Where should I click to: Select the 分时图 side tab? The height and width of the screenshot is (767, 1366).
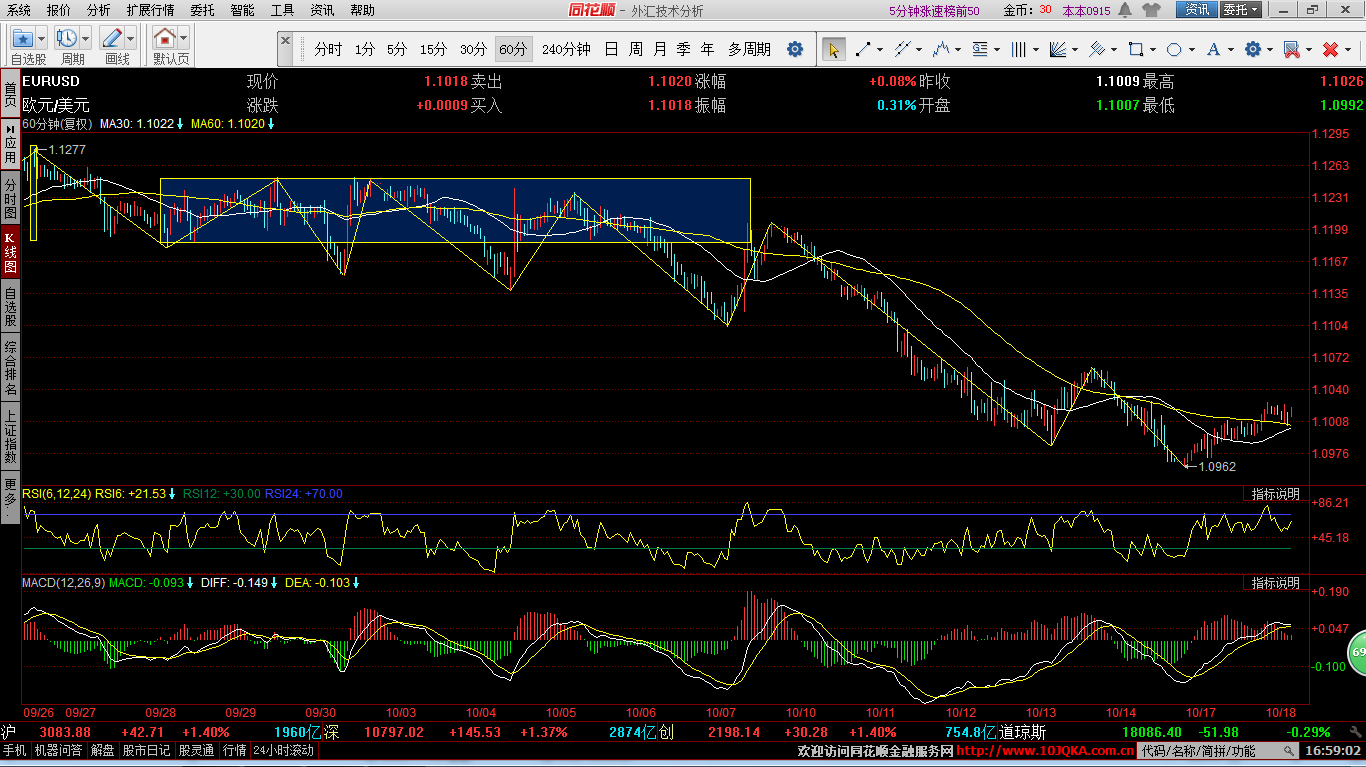point(10,198)
